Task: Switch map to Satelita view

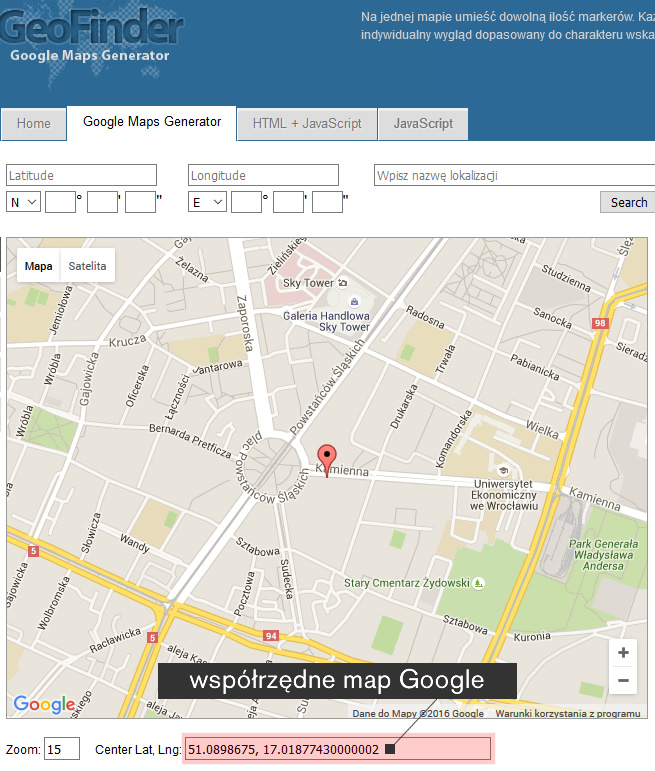Action: coord(87,266)
